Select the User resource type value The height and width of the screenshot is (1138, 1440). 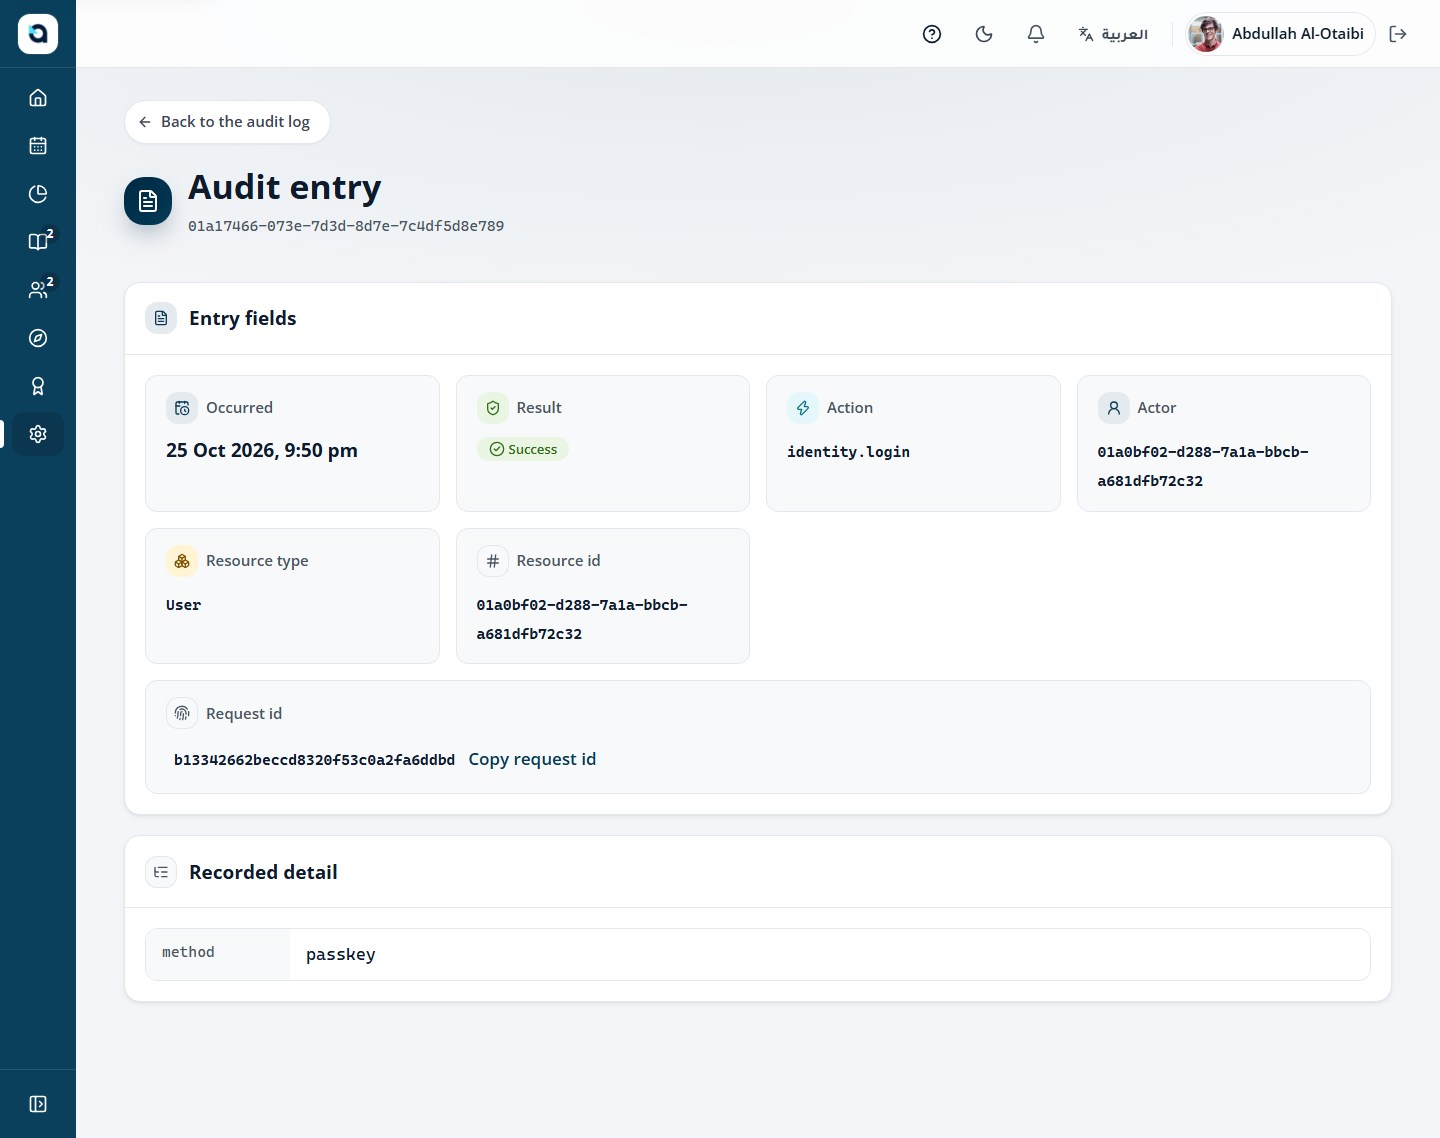(x=184, y=605)
